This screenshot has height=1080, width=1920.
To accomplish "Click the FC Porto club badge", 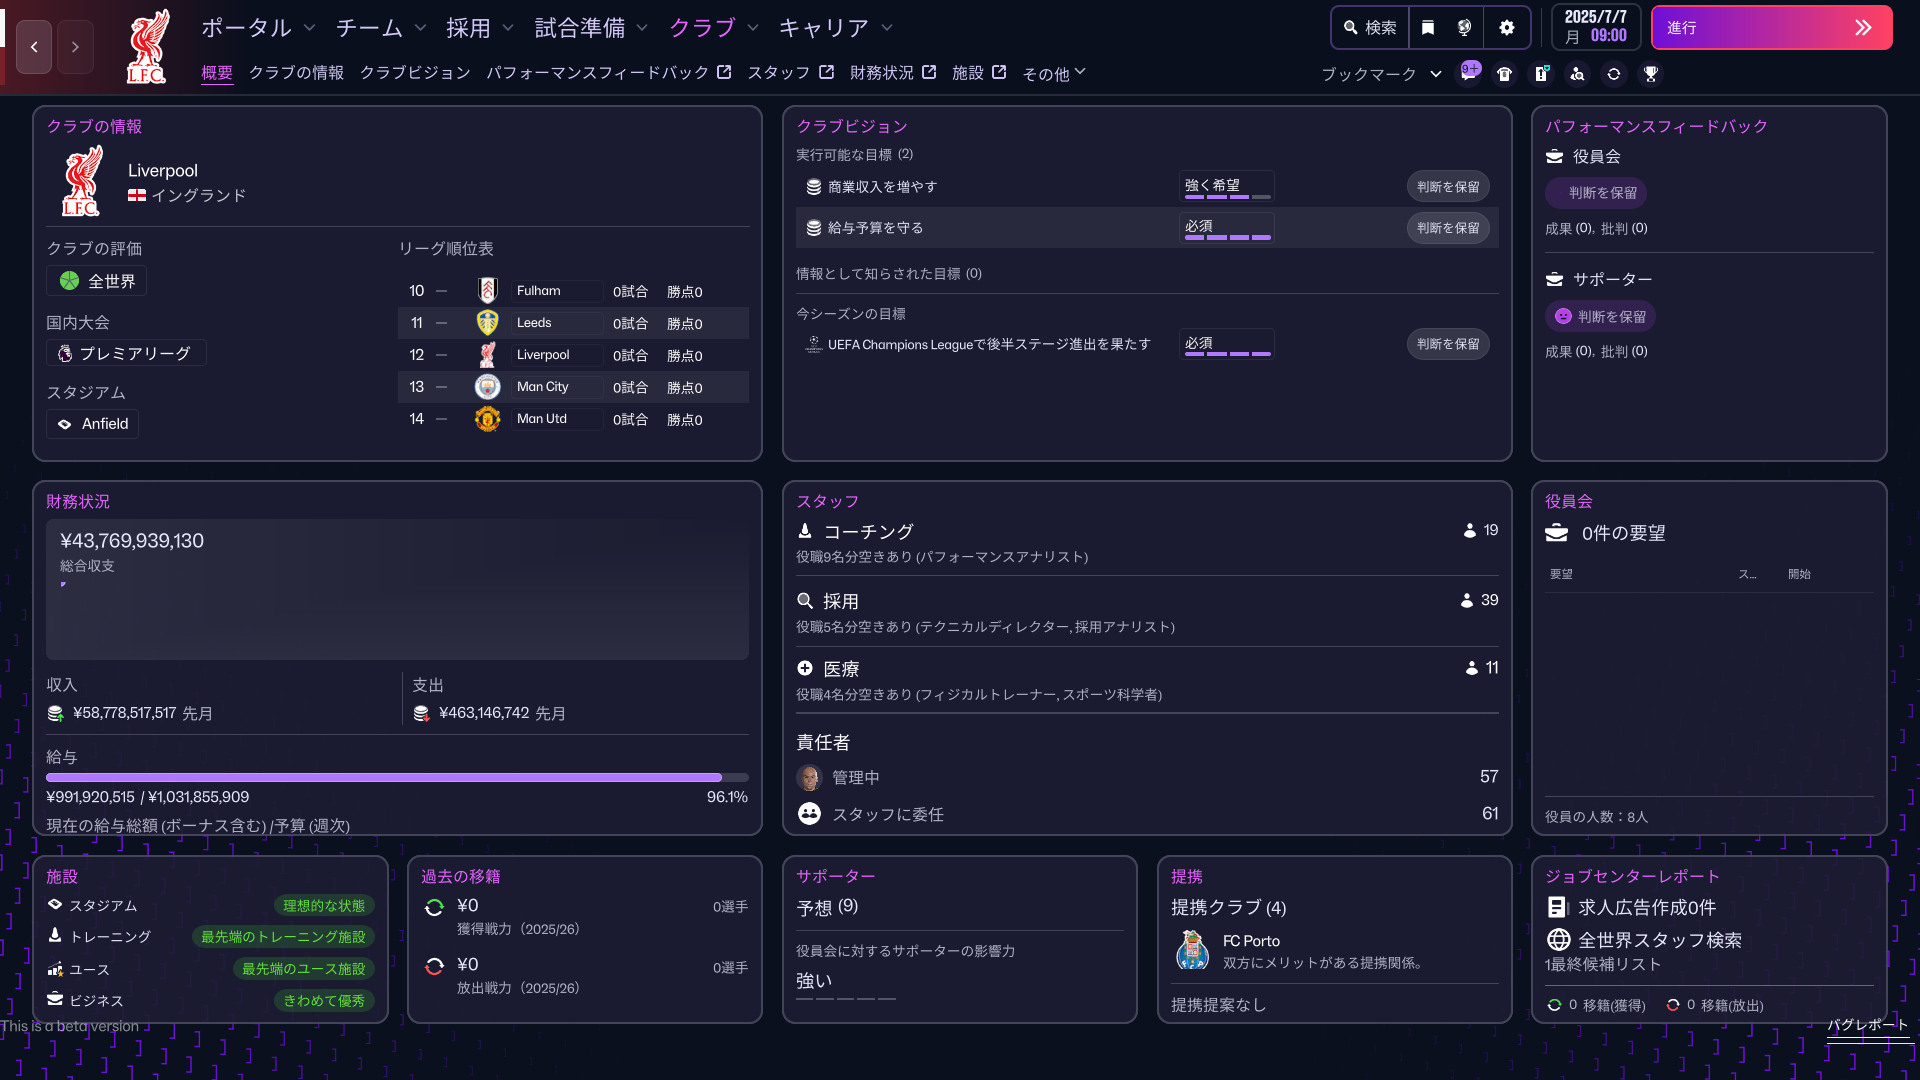I will coord(1192,950).
